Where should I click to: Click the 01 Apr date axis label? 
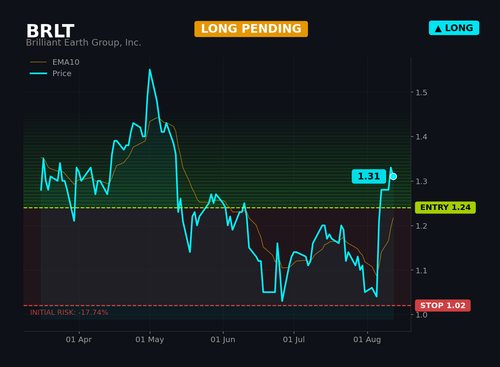79,340
